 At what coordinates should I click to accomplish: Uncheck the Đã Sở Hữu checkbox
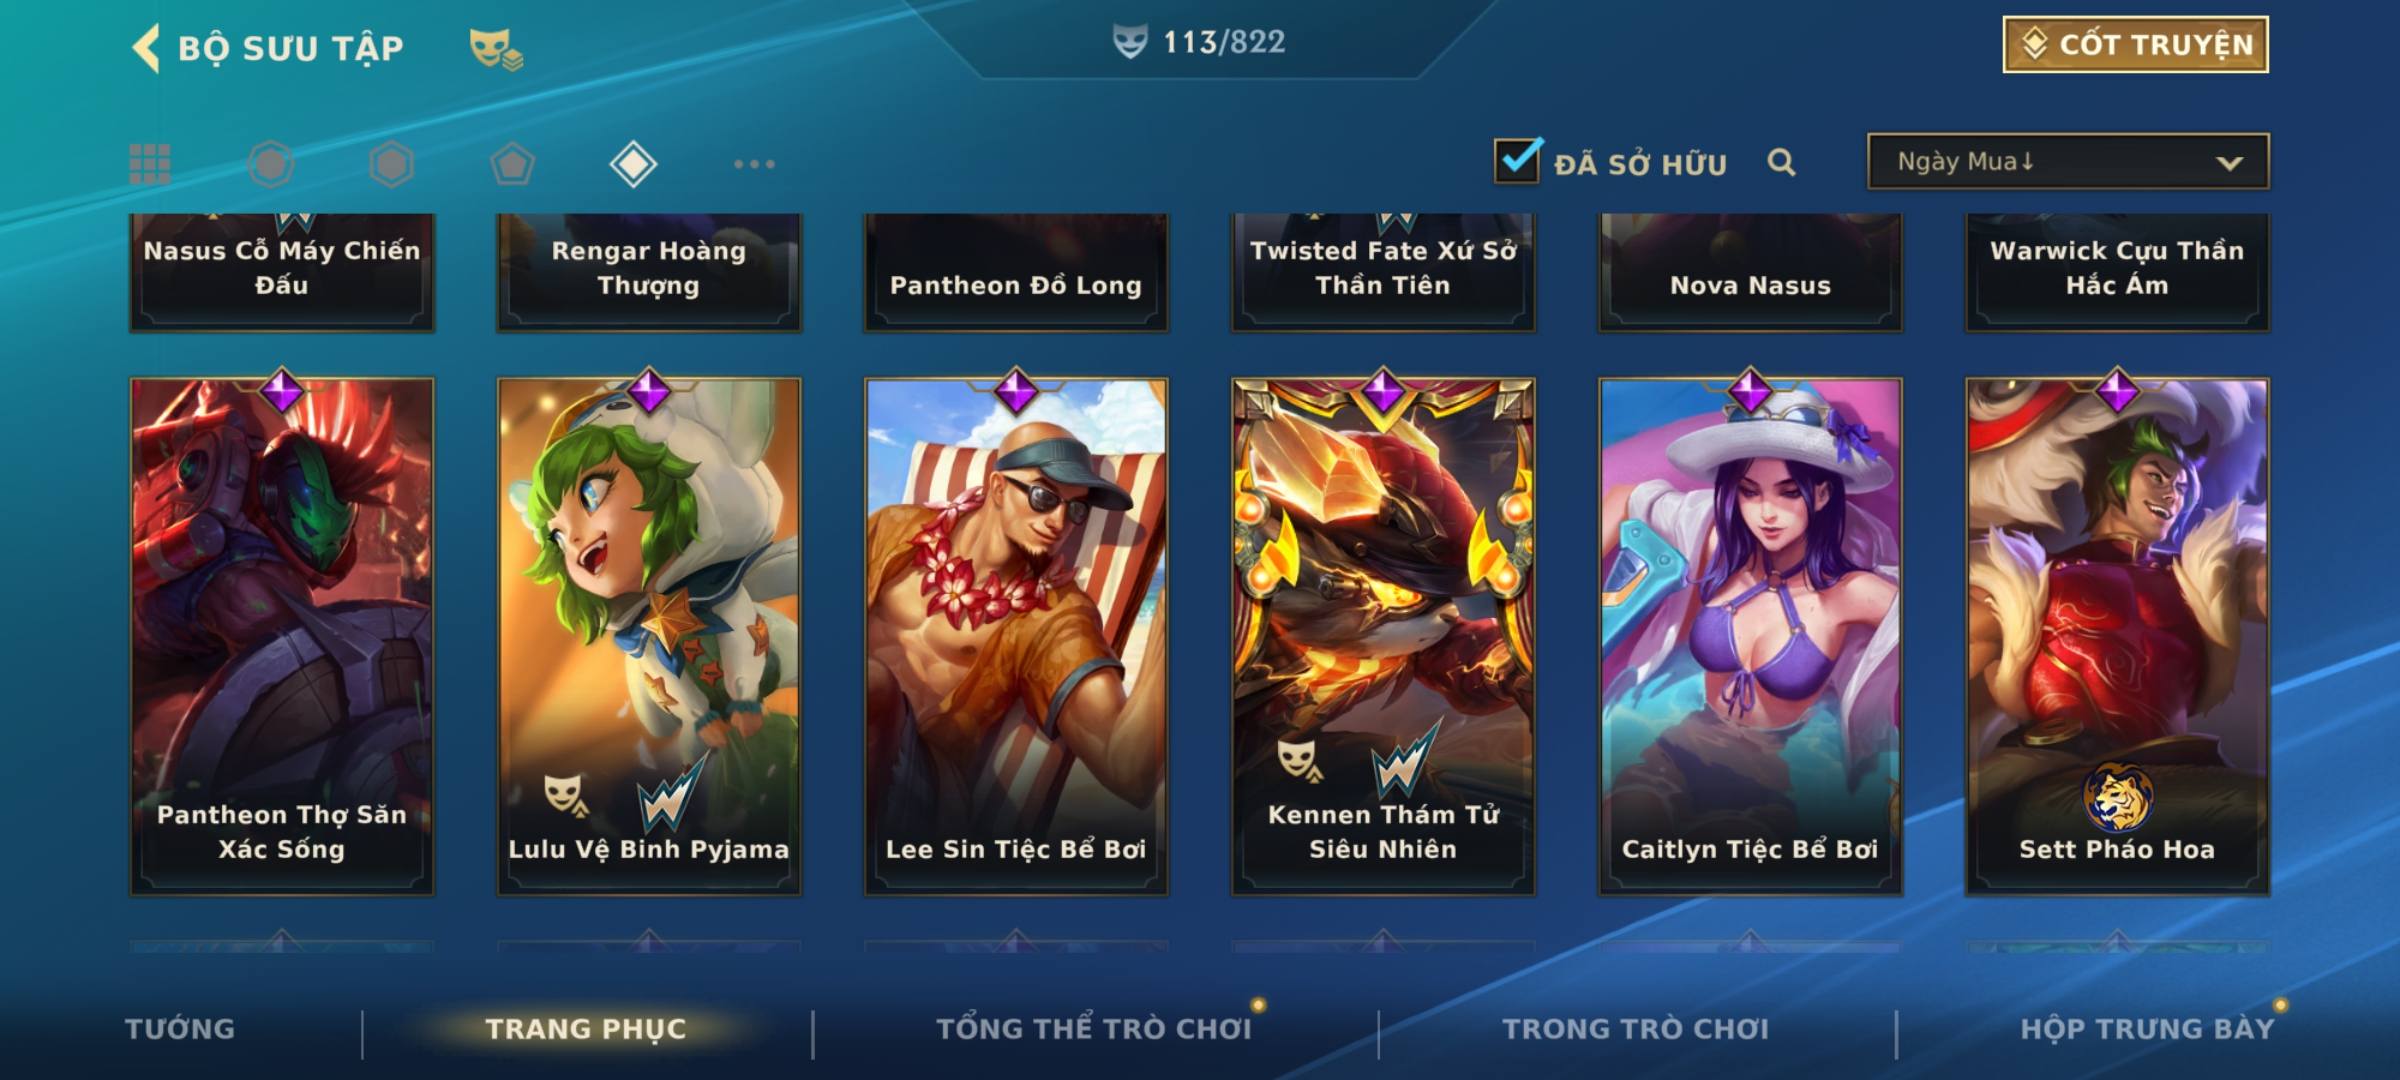[x=1517, y=160]
